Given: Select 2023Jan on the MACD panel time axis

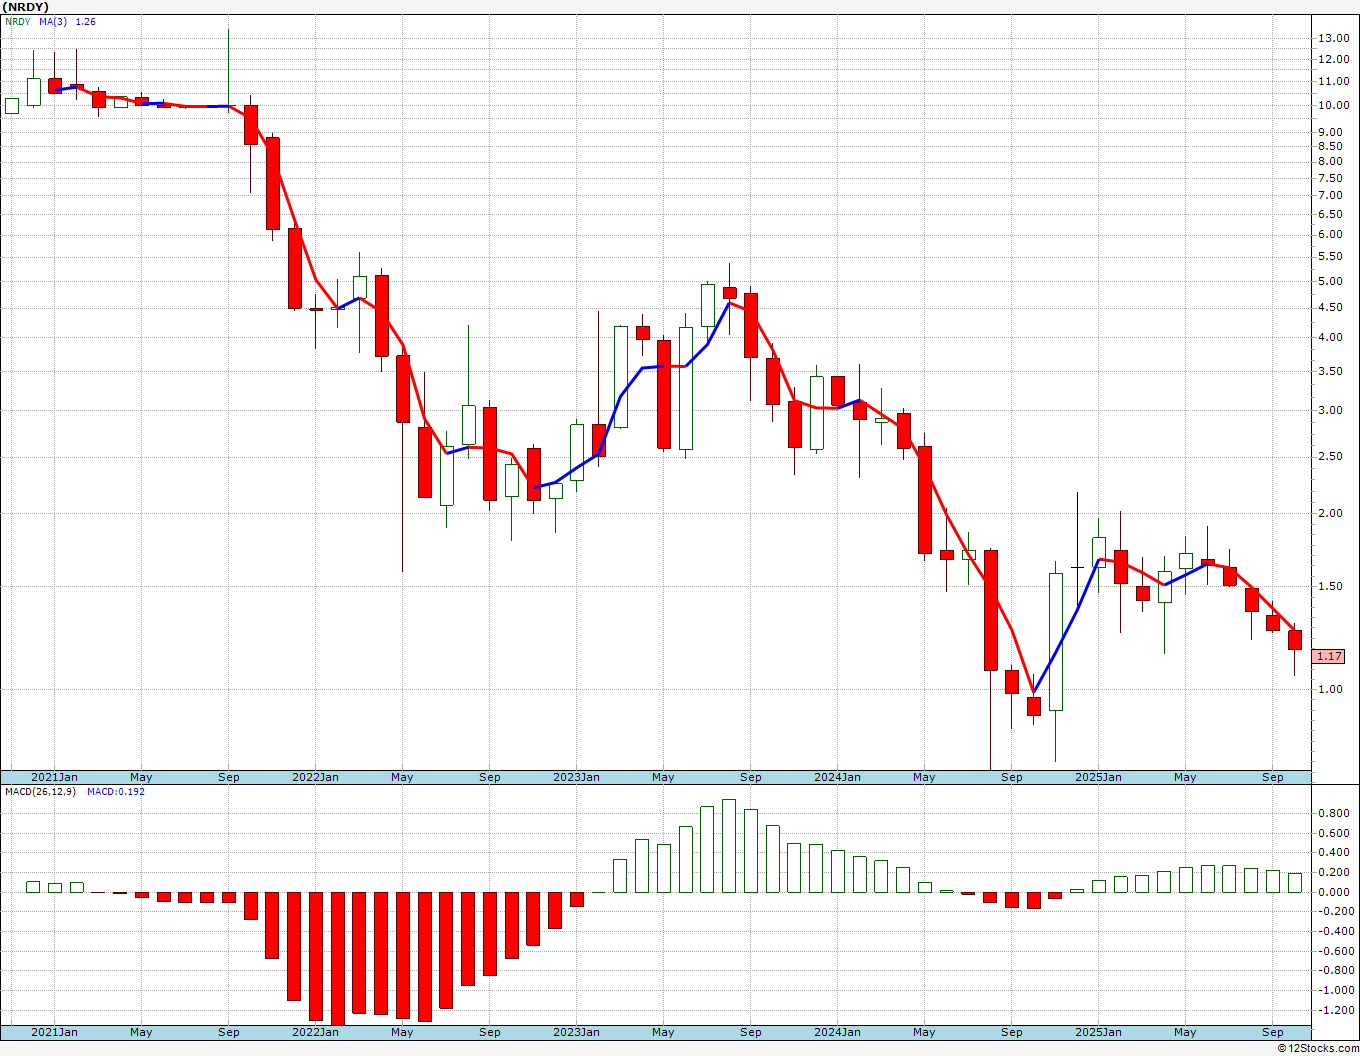Looking at the screenshot, I should click(576, 1032).
